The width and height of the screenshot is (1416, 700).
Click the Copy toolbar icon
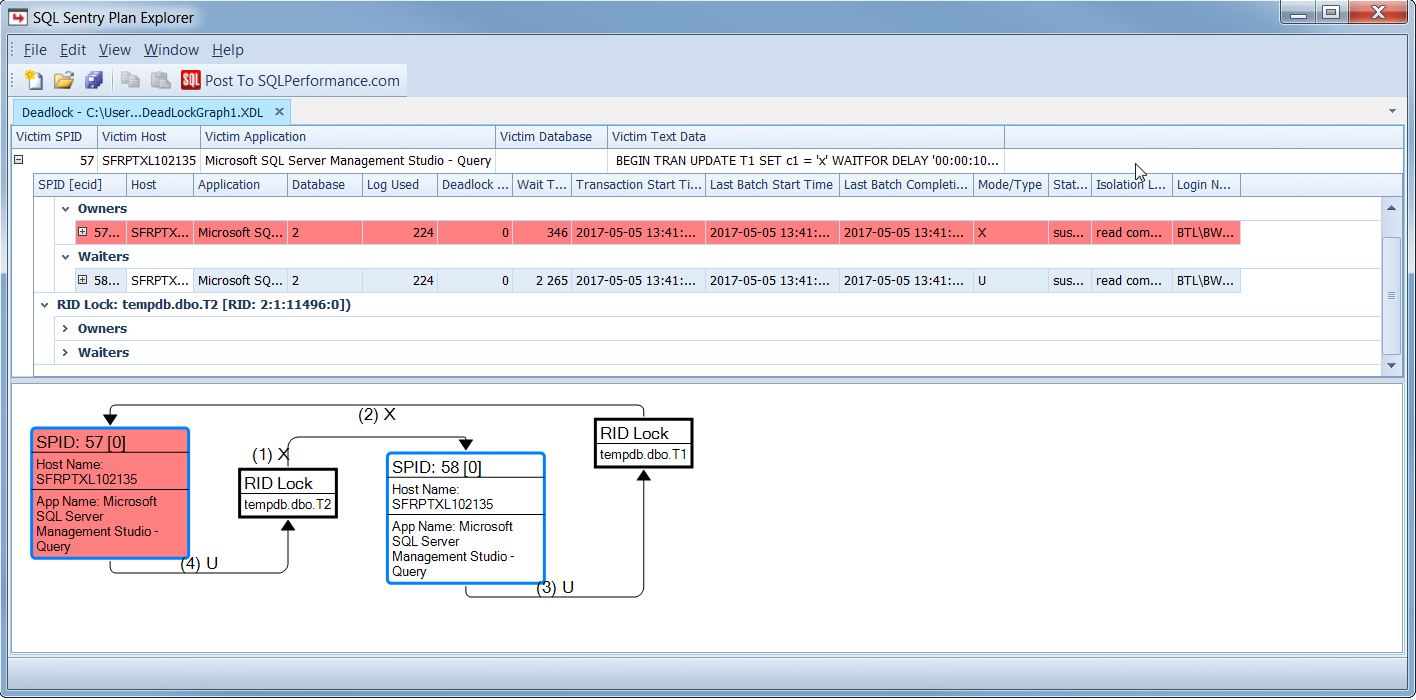130,80
